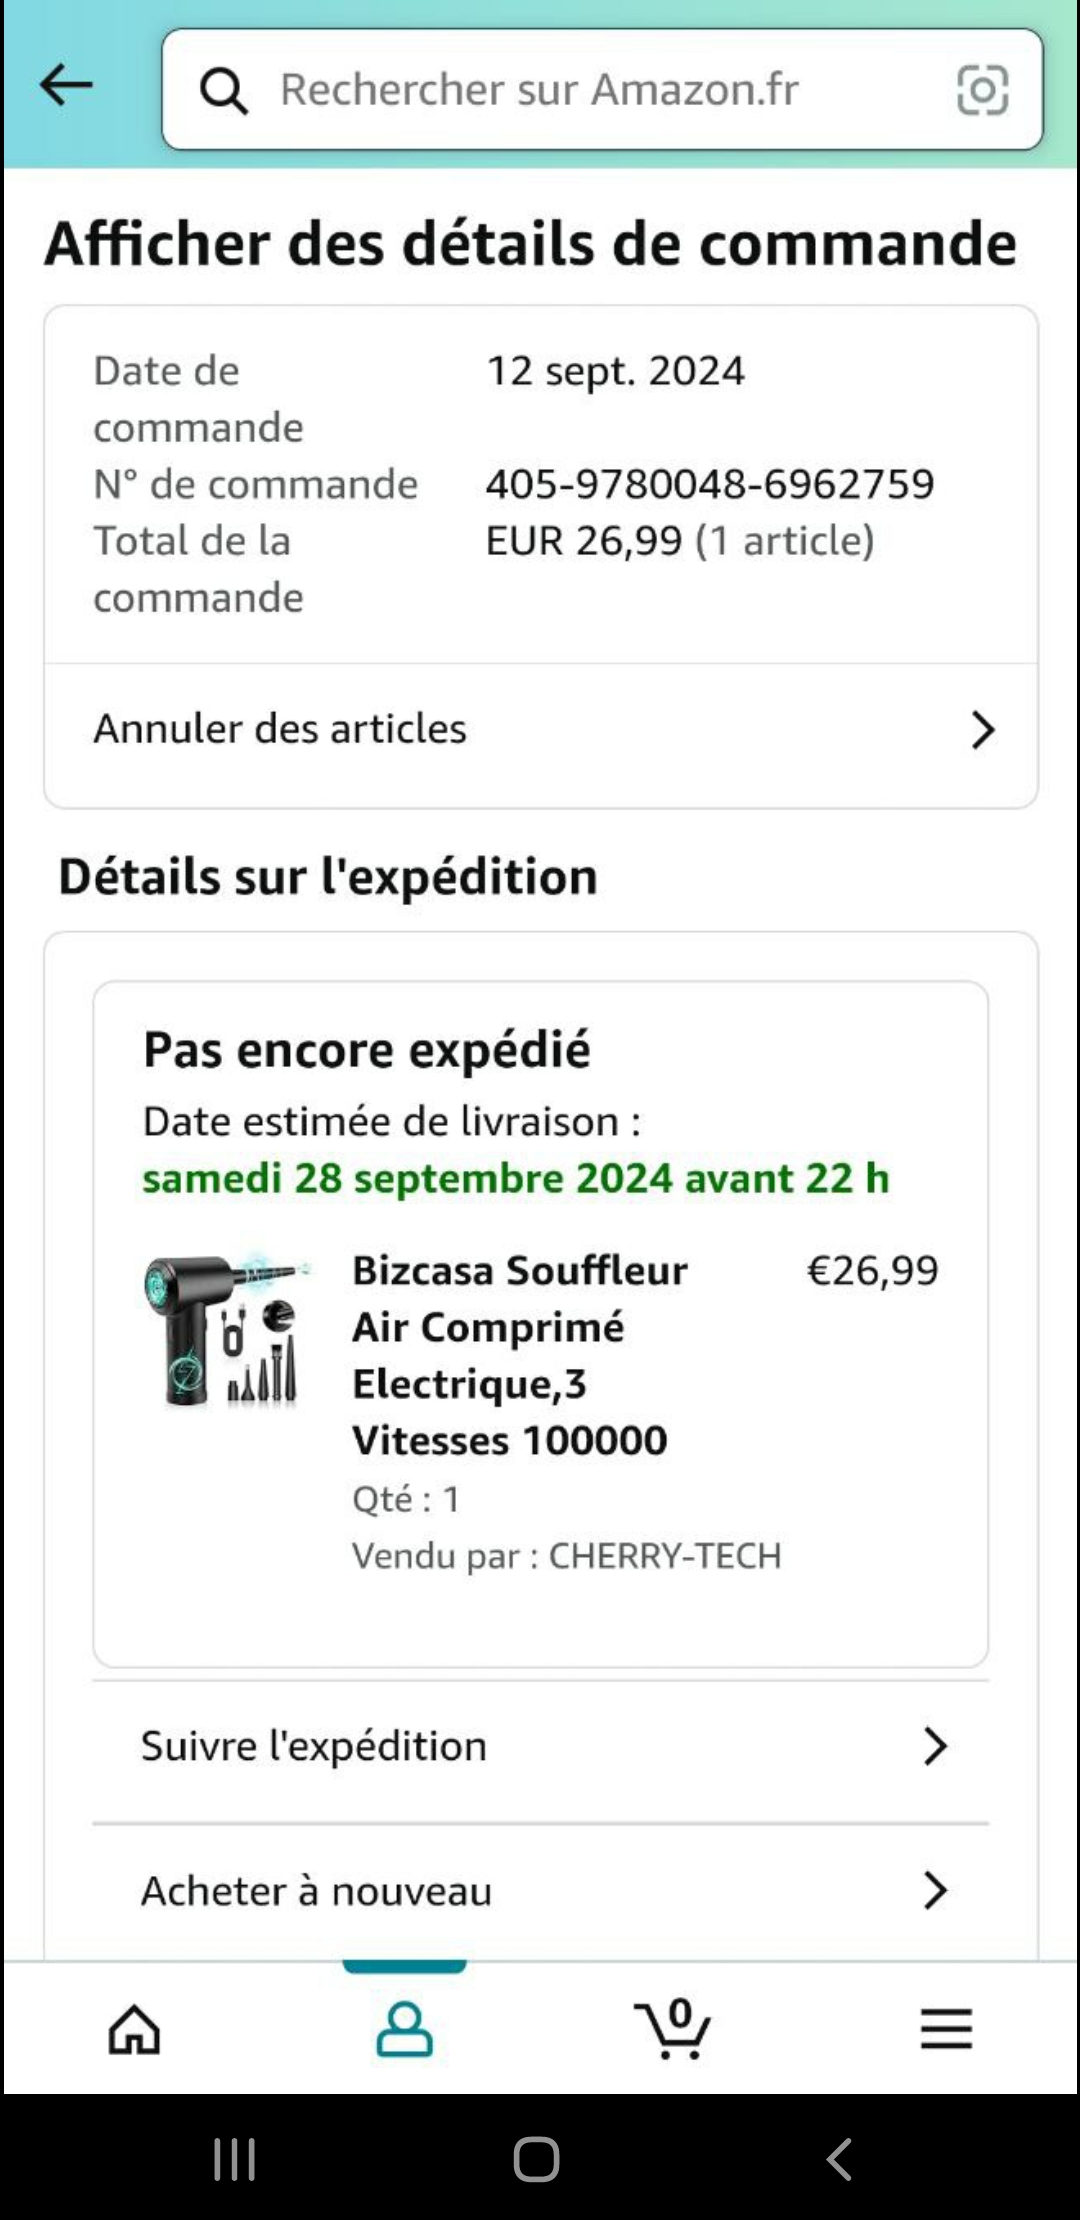This screenshot has width=1080, height=2220.
Task: Tap the Suivre l'expédition label
Action: click(314, 1746)
